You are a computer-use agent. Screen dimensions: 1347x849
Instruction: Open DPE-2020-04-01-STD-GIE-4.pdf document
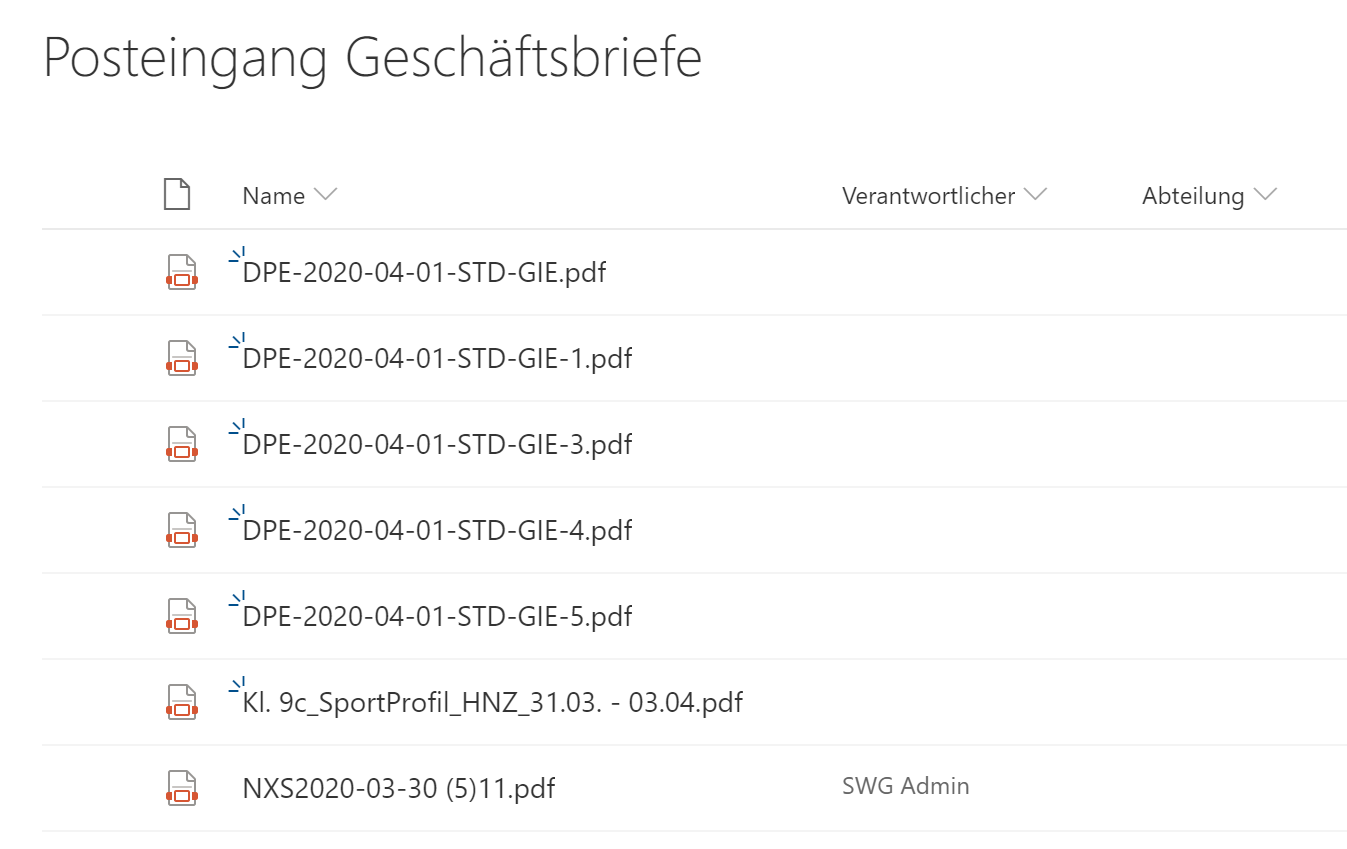point(437,530)
